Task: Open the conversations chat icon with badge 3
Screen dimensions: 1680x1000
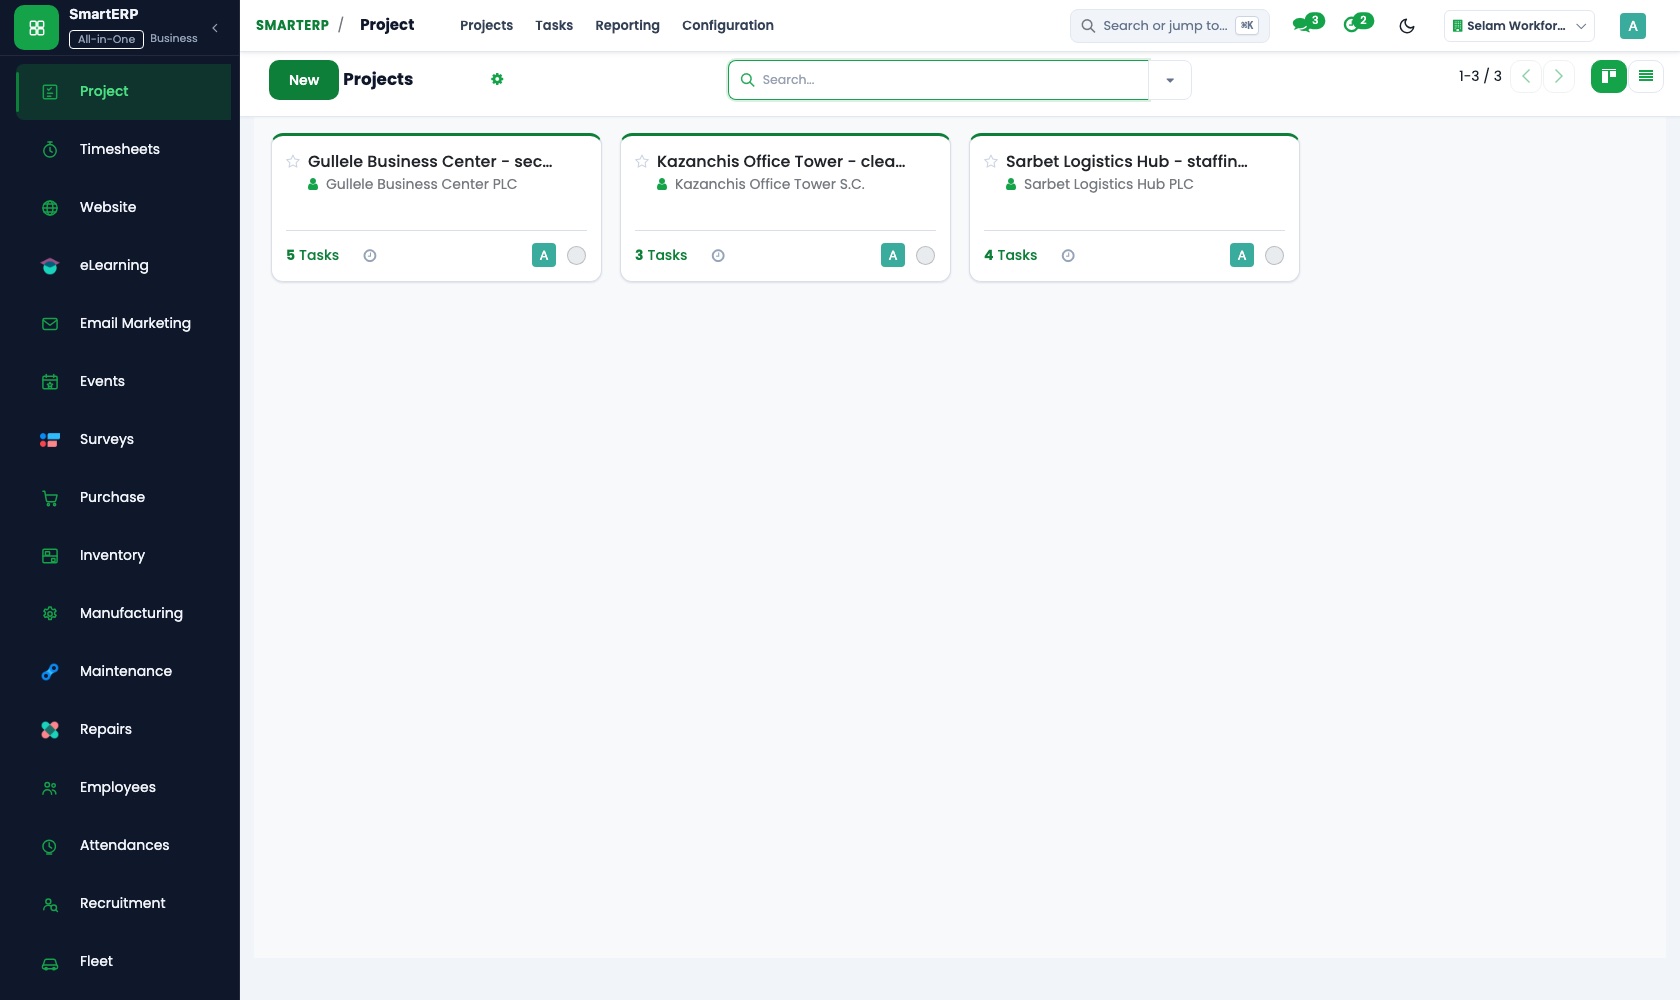Action: click(1307, 24)
